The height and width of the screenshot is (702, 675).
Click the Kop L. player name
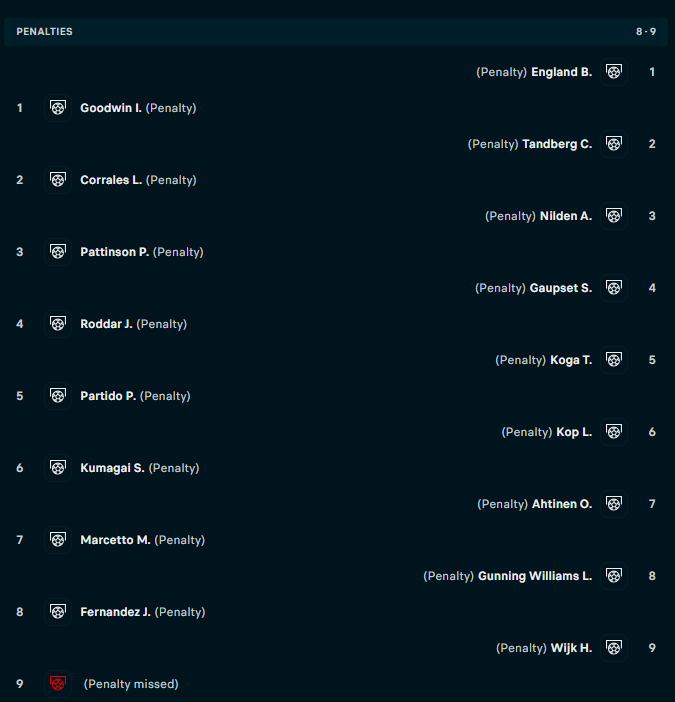pyautogui.click(x=574, y=432)
